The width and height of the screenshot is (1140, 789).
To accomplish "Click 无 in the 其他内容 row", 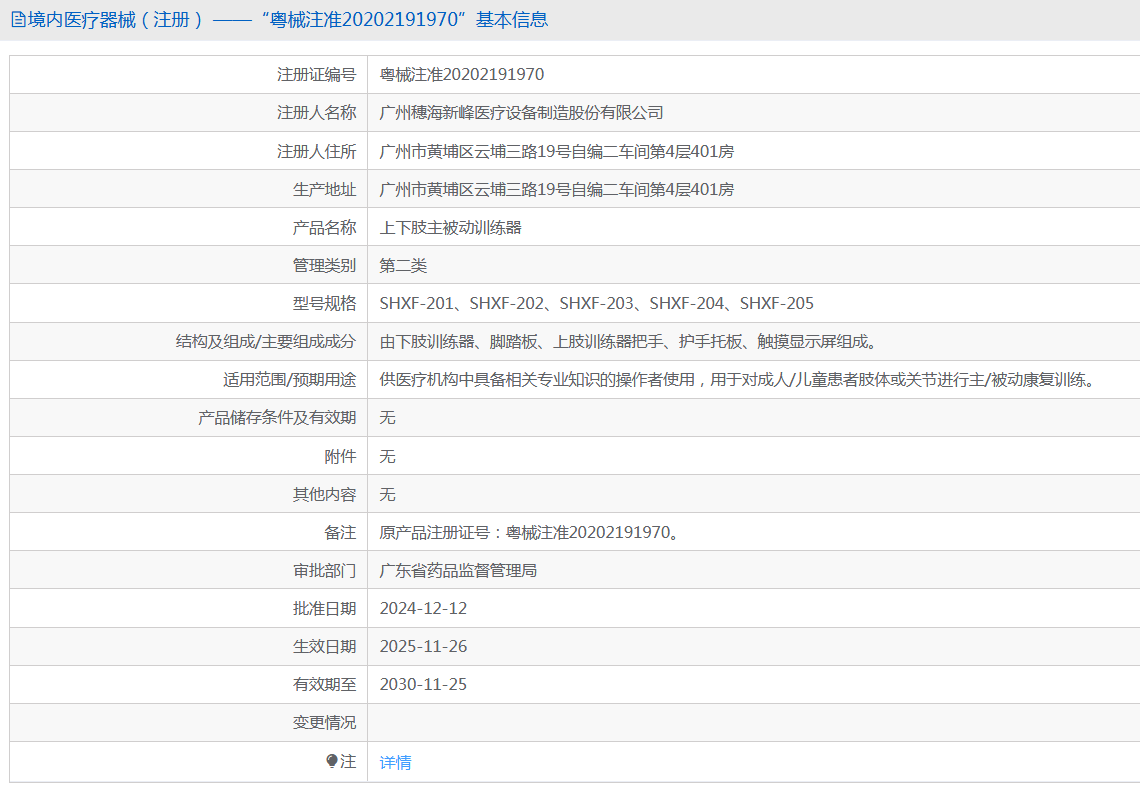I will pyautogui.click(x=388, y=494).
